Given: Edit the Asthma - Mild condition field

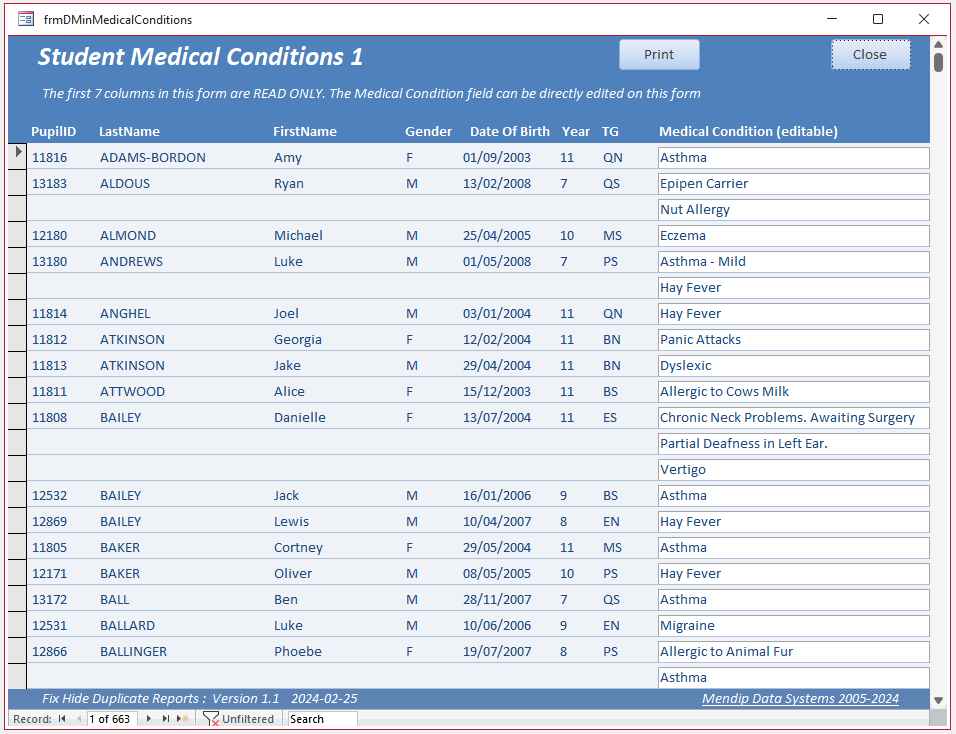Looking at the screenshot, I should coord(794,262).
